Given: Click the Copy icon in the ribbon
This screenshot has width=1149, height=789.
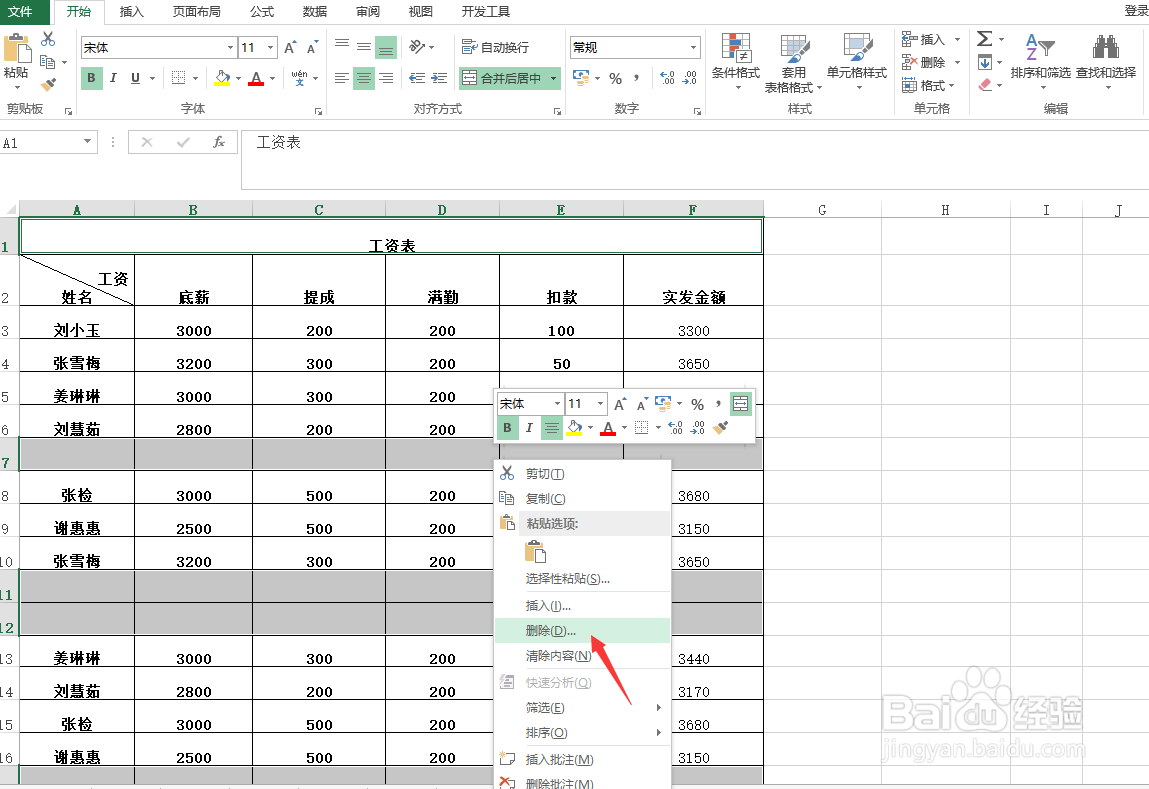Looking at the screenshot, I should coord(48,62).
